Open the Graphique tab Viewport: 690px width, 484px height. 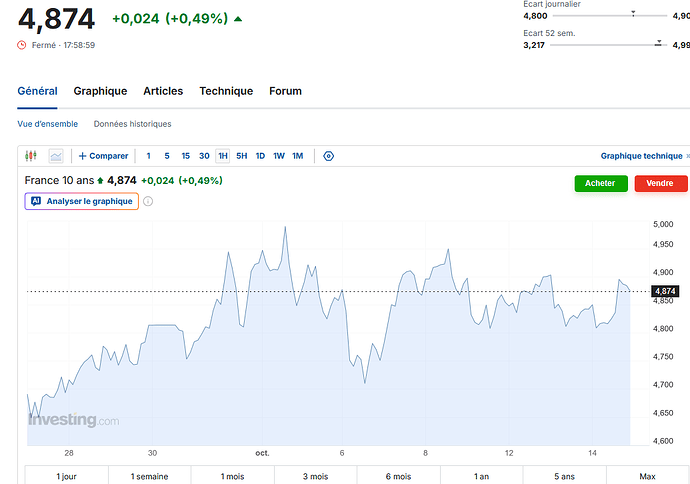[x=100, y=91]
